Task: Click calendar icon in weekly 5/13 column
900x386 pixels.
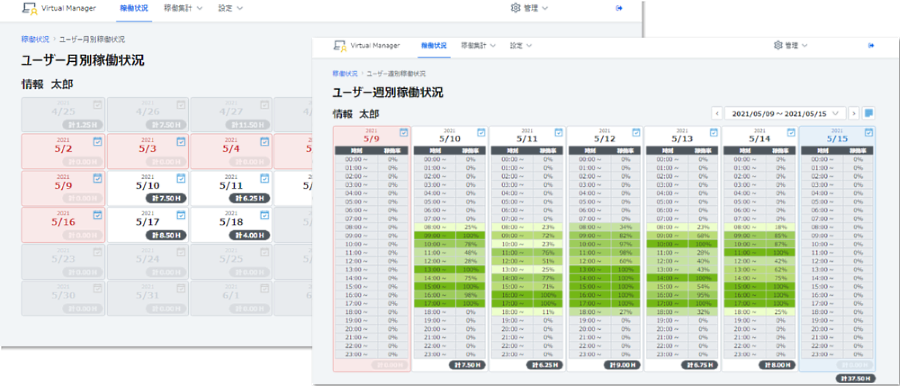Action: [x=714, y=133]
